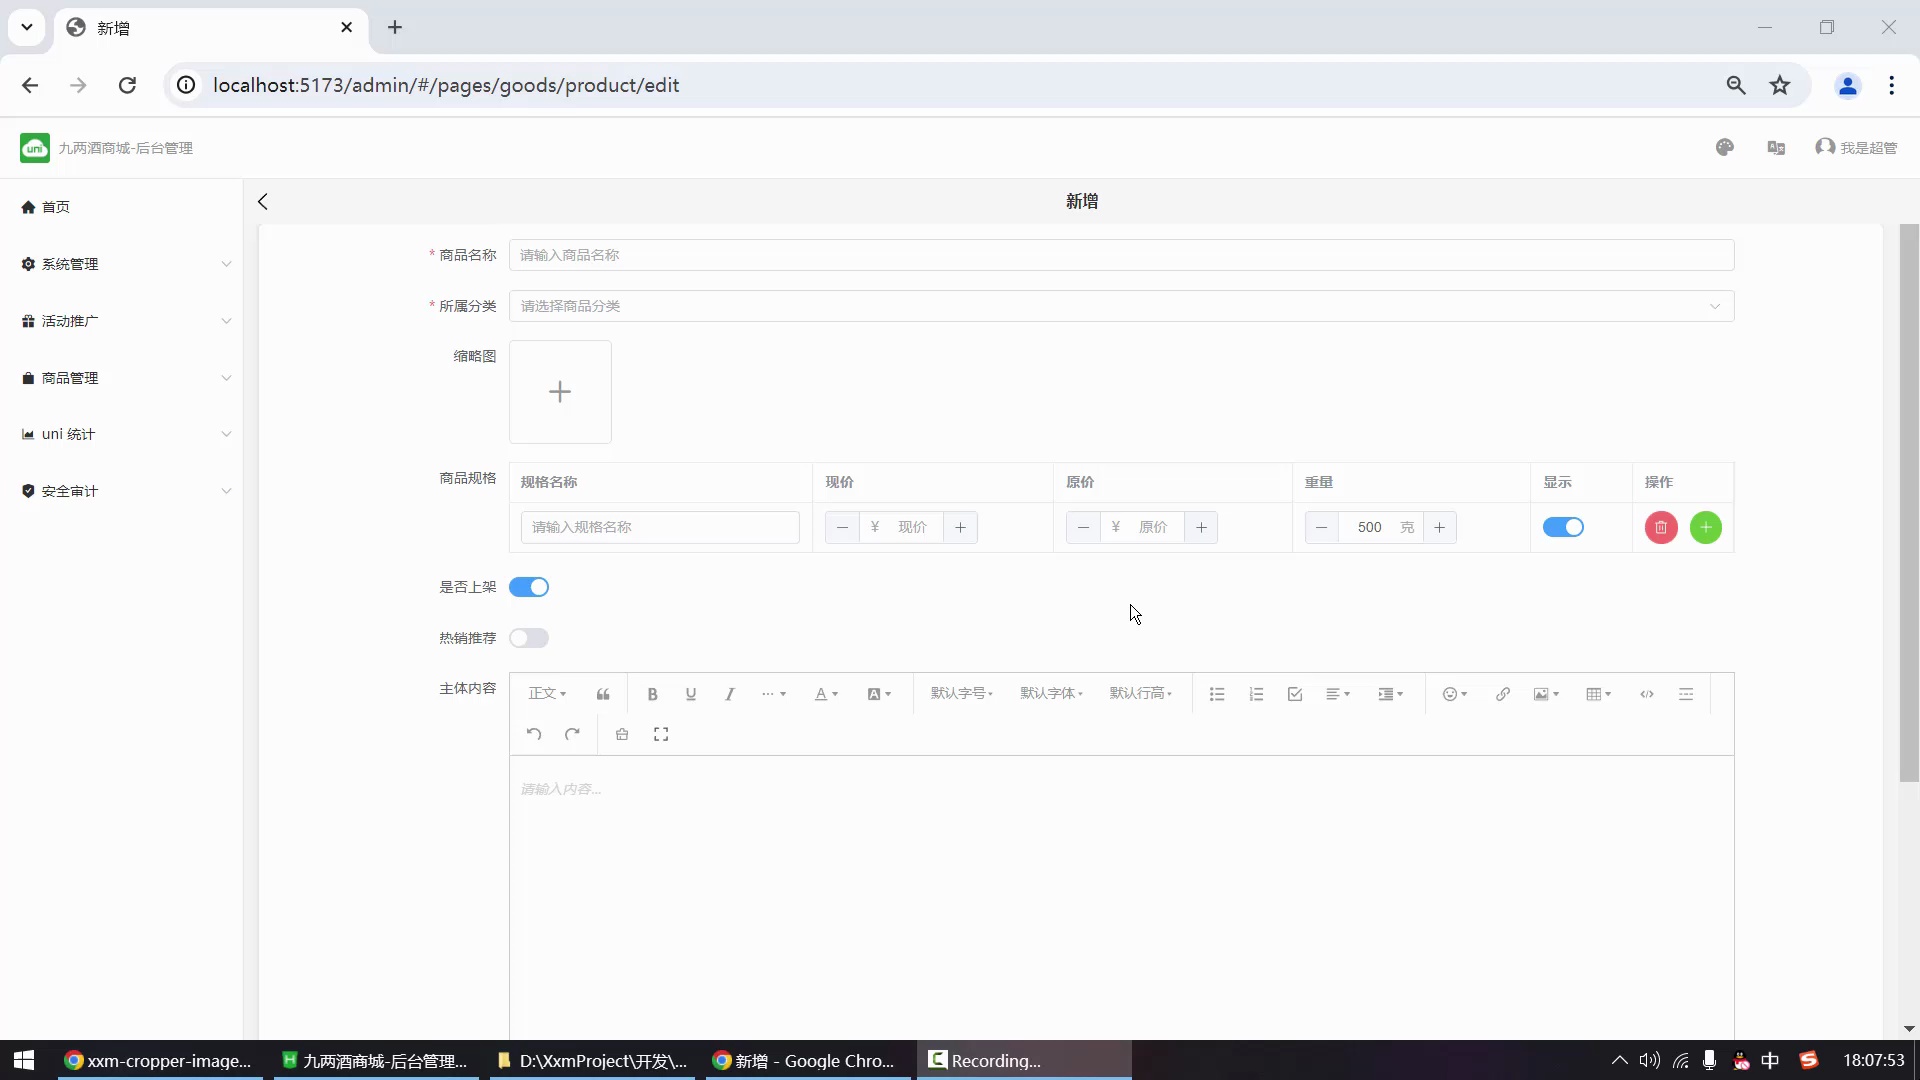The height and width of the screenshot is (1080, 1920).
Task: Click the theme palette icon in header
Action: (1724, 148)
